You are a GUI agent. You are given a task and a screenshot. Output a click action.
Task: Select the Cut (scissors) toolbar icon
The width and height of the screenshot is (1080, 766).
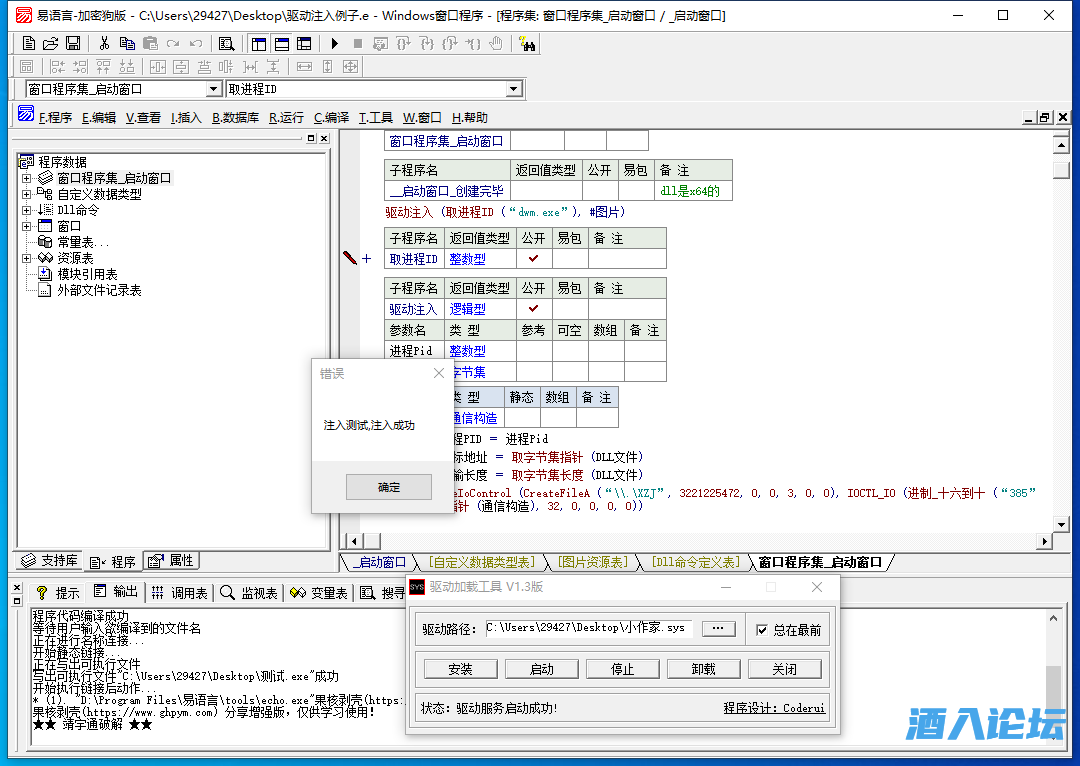(x=102, y=44)
